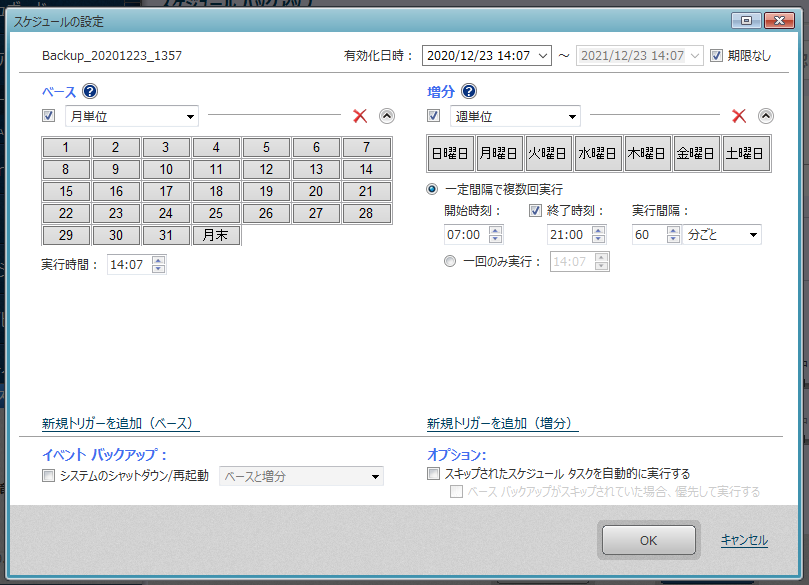Delete the base trigger with red X
809x585 pixels.
360,116
